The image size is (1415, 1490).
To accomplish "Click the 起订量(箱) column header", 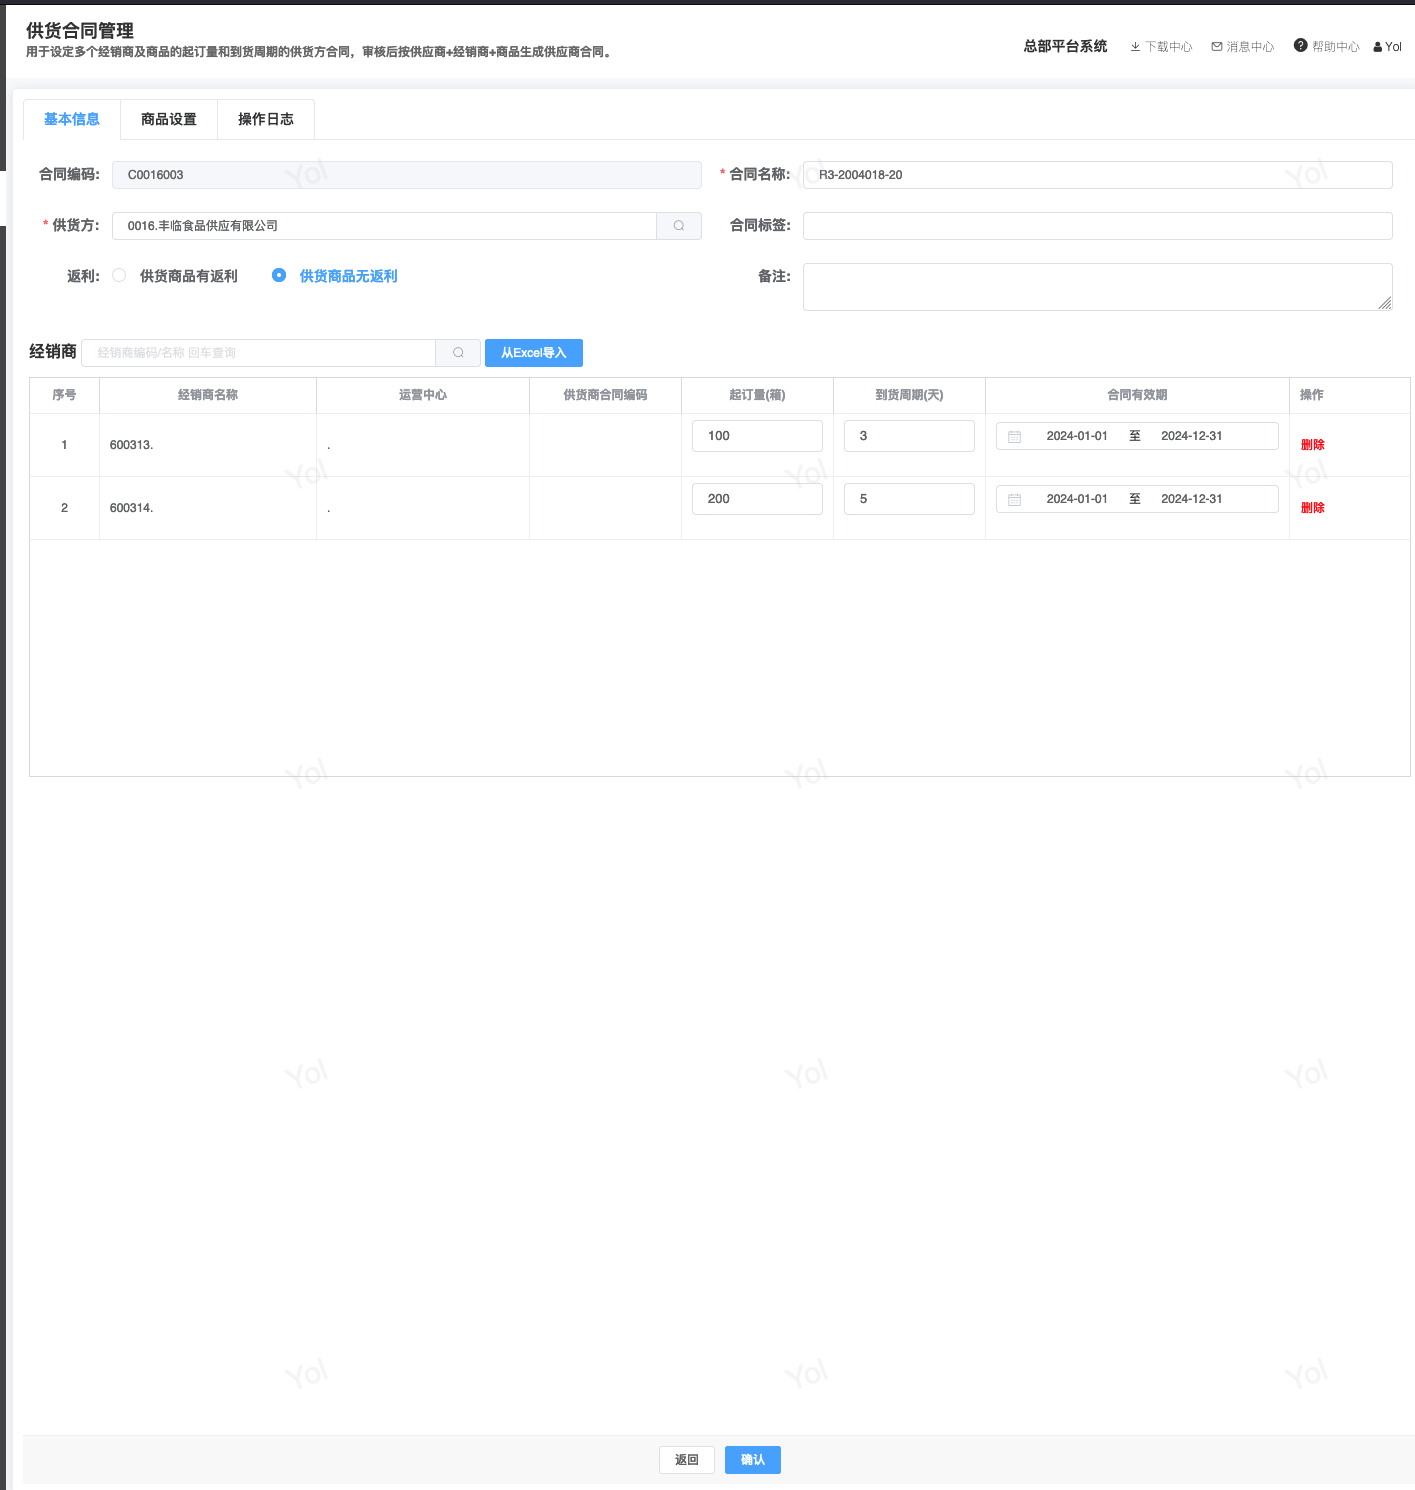I will (757, 395).
